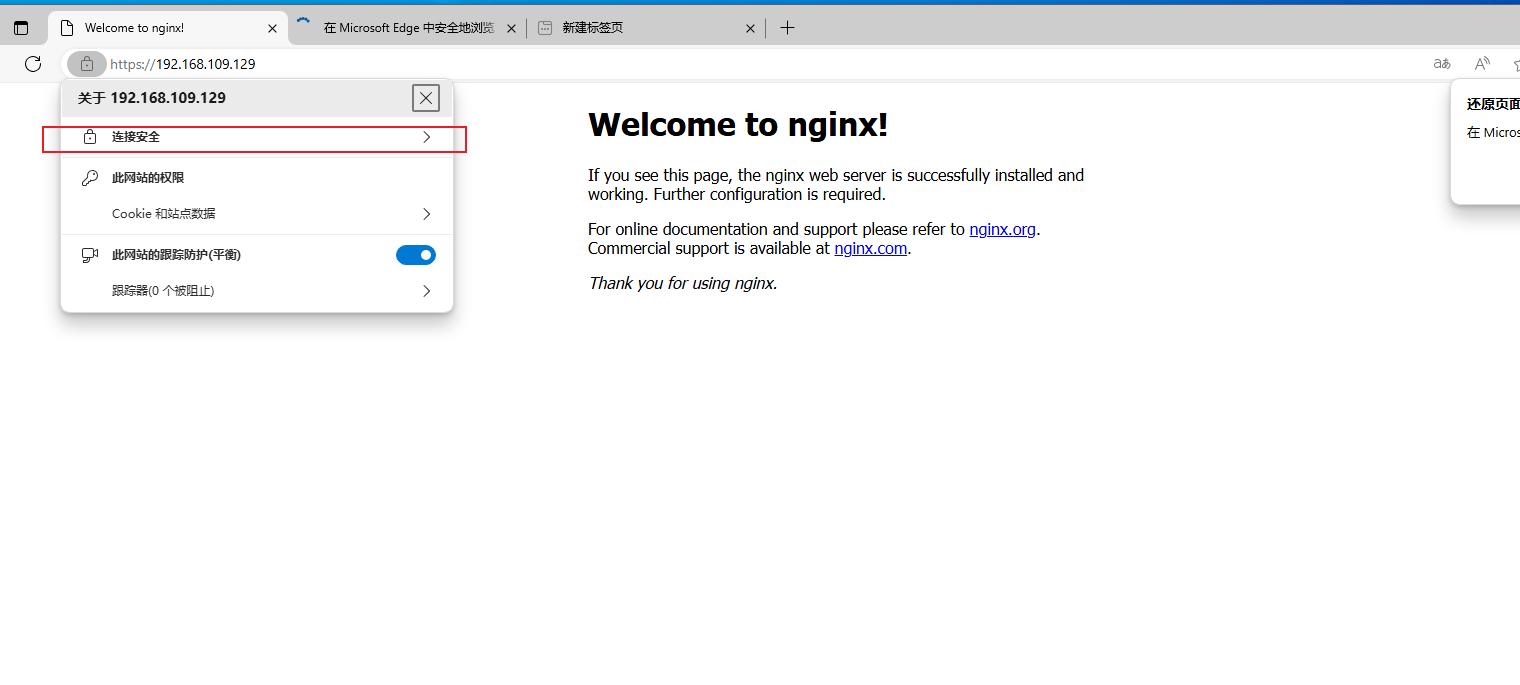
Task: Close the site info popup with X
Action: point(426,98)
